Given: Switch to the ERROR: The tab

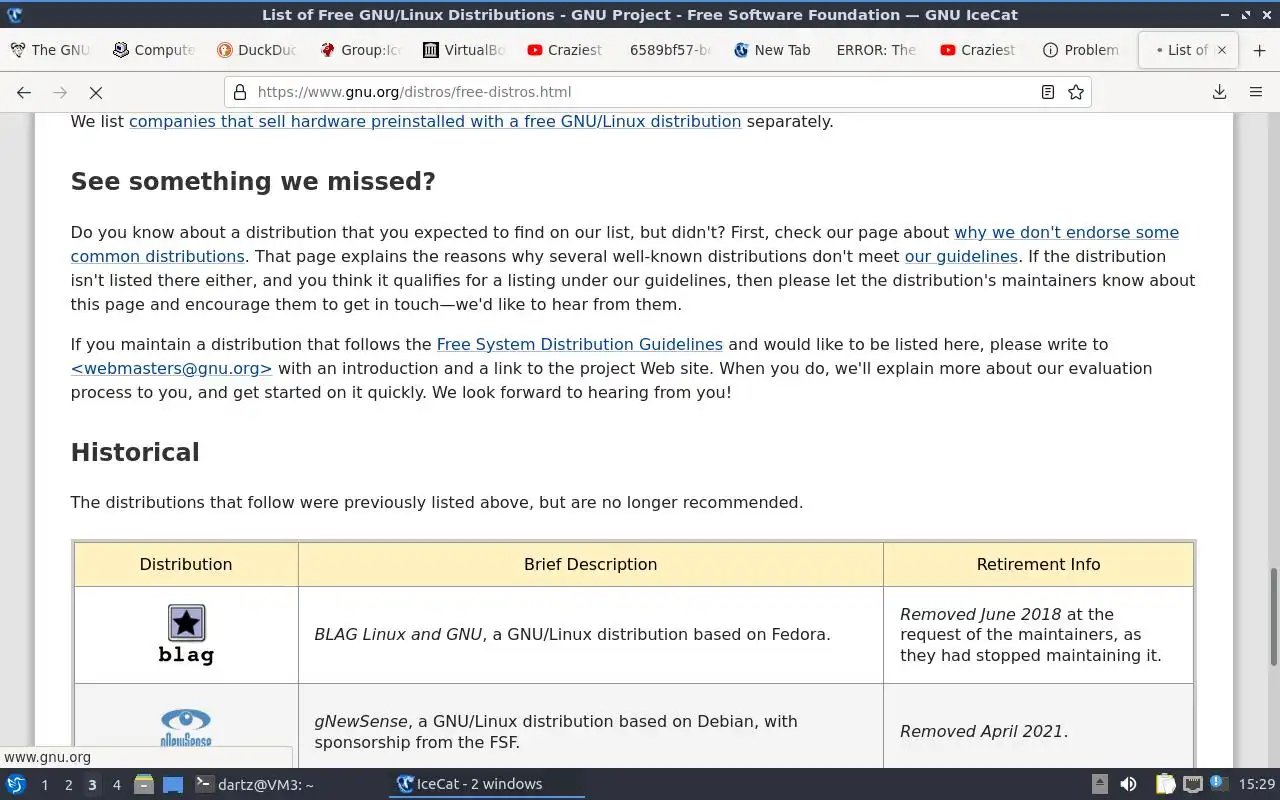Looking at the screenshot, I should coord(876,50).
